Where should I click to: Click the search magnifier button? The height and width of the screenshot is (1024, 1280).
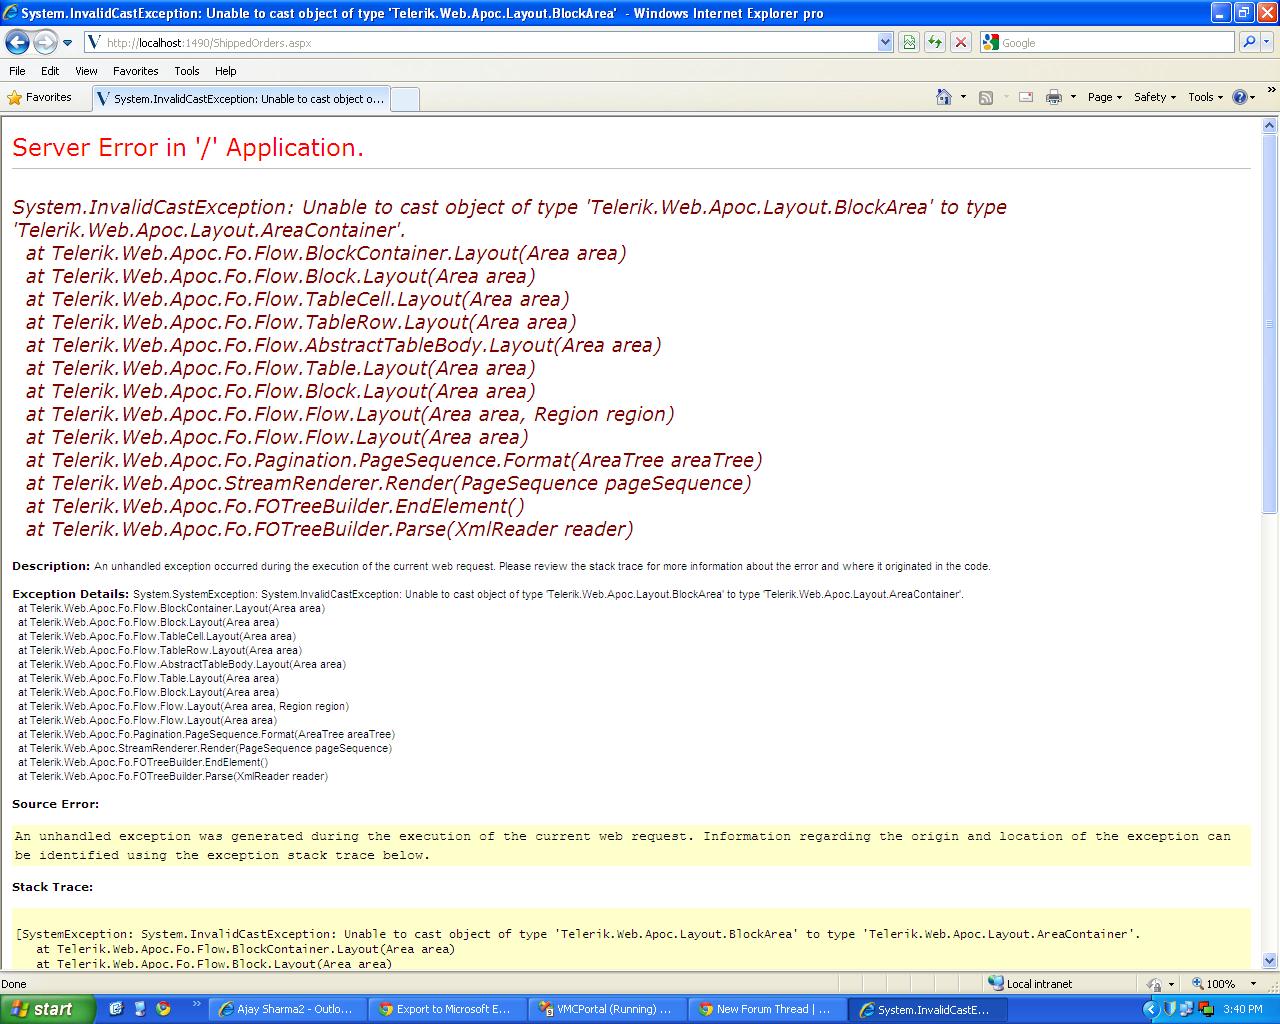(x=1248, y=42)
